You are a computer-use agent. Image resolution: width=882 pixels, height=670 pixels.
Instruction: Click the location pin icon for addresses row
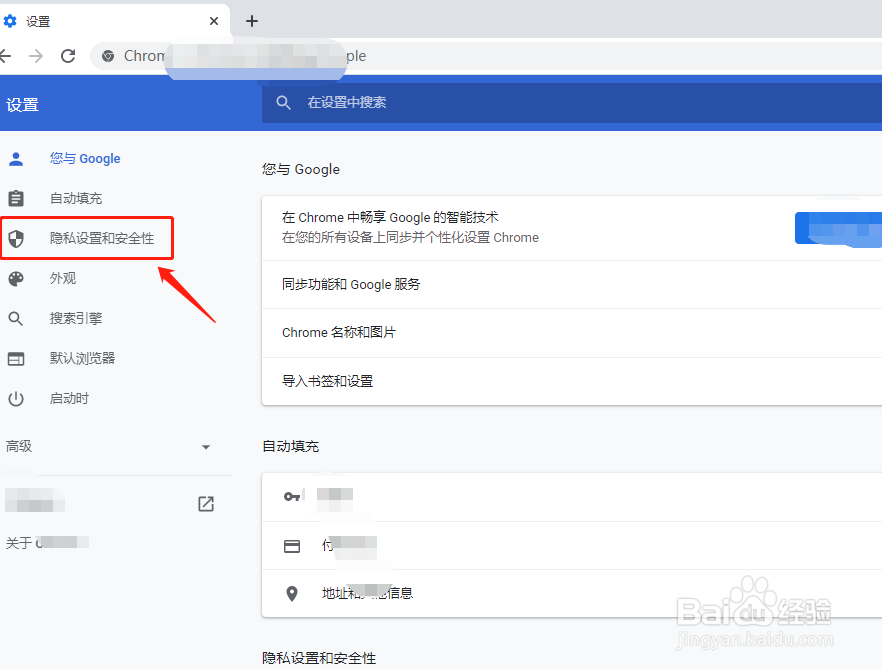[x=292, y=593]
